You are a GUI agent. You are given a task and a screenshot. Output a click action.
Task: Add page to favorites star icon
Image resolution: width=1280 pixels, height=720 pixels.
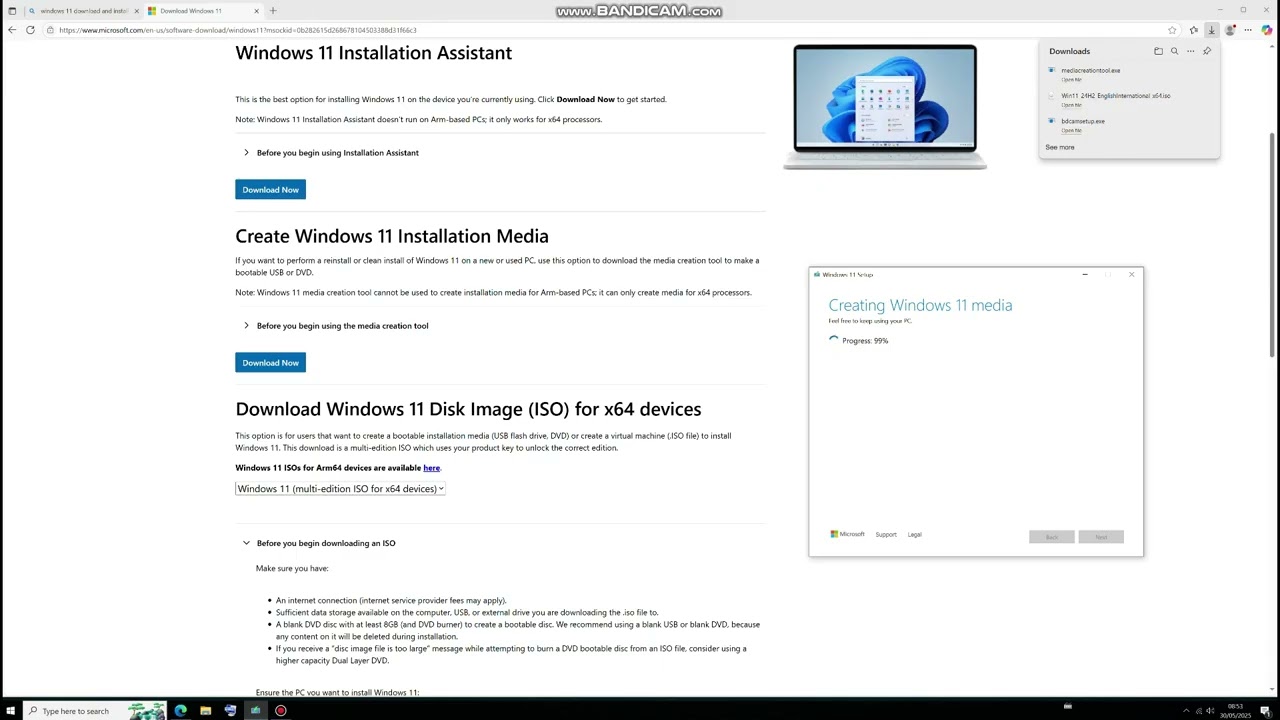click(x=1172, y=30)
